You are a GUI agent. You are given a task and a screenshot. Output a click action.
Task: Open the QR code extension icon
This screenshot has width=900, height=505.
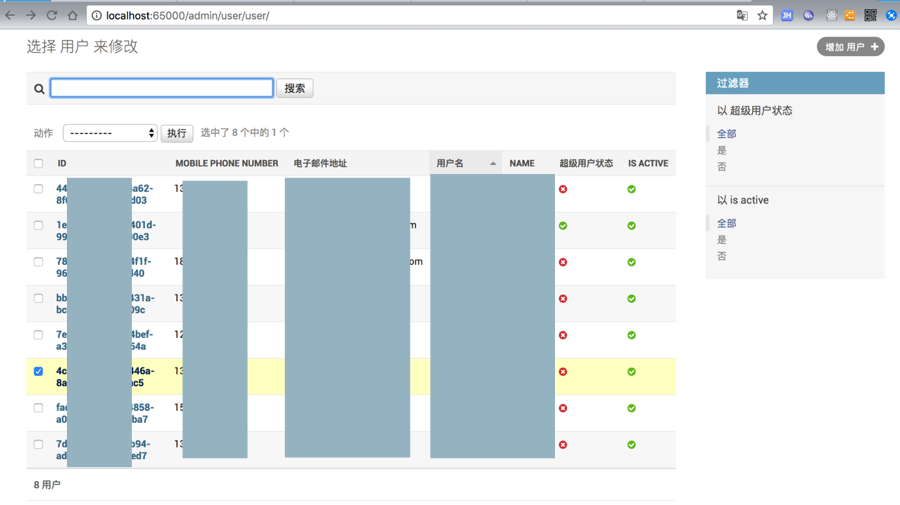click(871, 15)
